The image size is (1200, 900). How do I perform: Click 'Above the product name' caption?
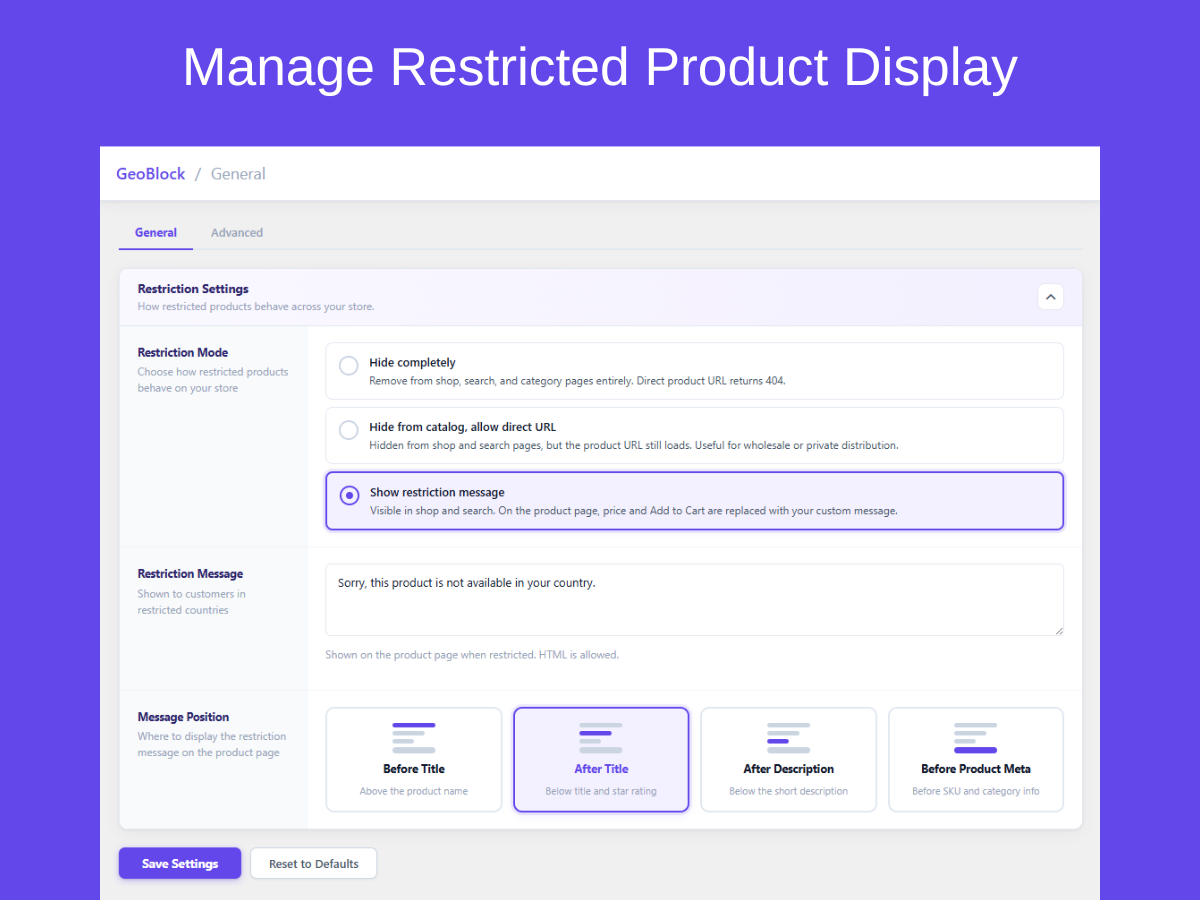pos(414,791)
